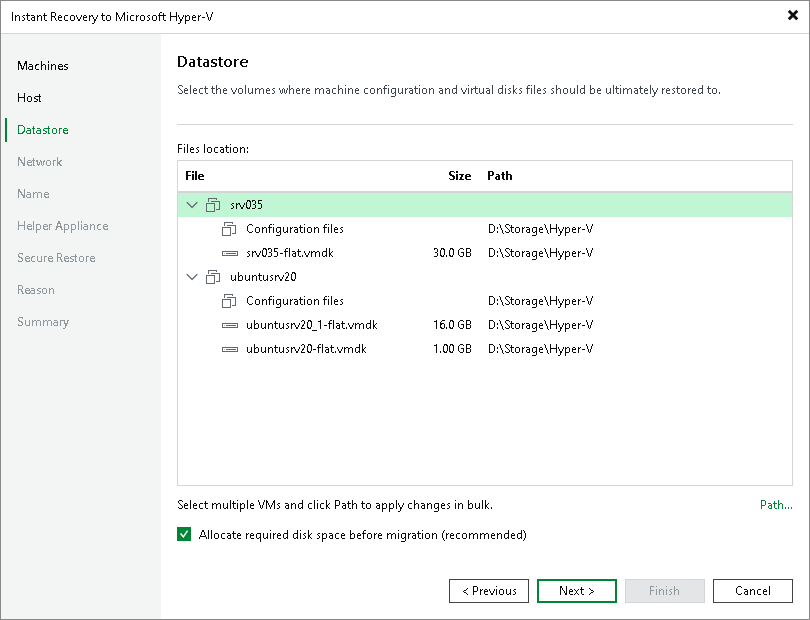Collapse the srv035 tree node
The image size is (810, 620).
pyautogui.click(x=192, y=204)
